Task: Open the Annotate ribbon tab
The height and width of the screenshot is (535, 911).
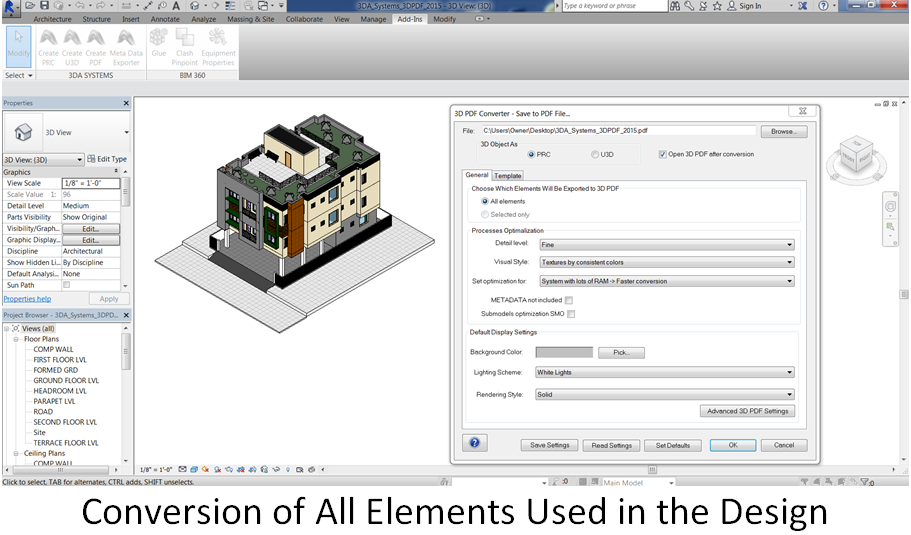Action: click(x=165, y=19)
